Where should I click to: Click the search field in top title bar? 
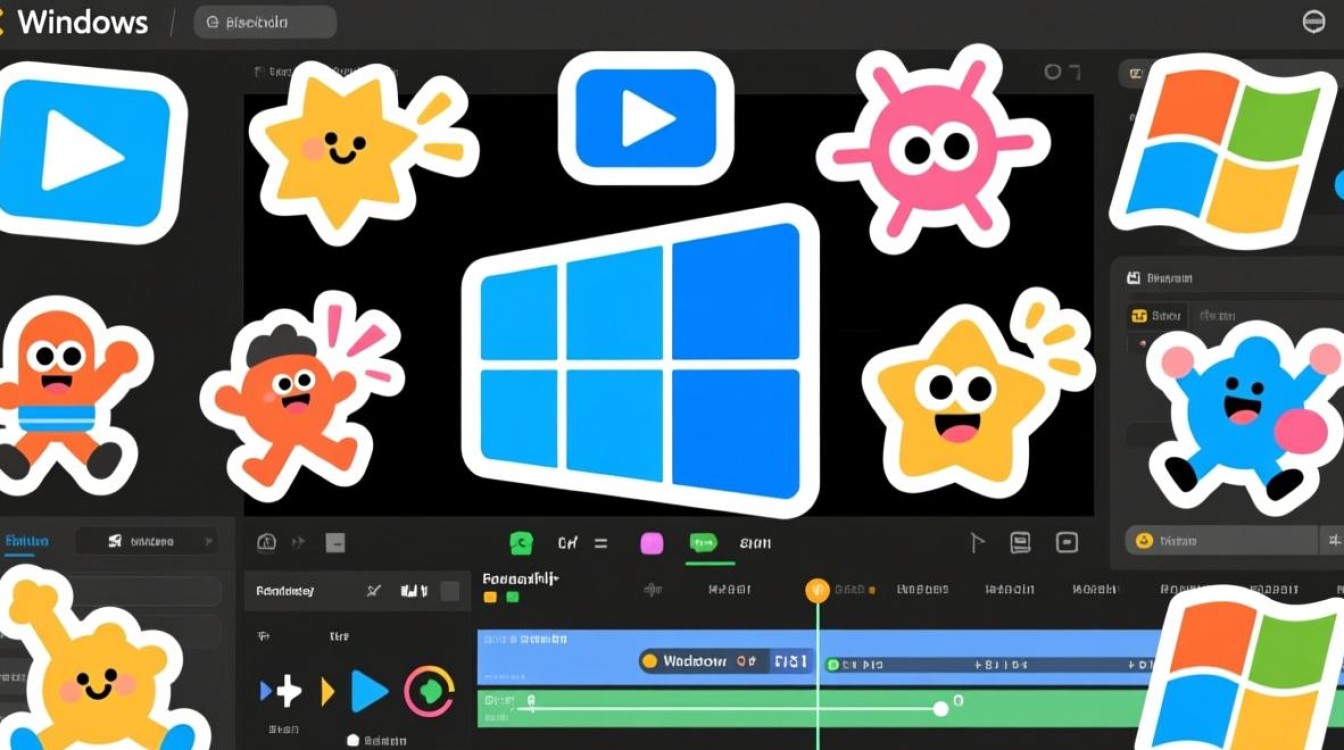265,21
